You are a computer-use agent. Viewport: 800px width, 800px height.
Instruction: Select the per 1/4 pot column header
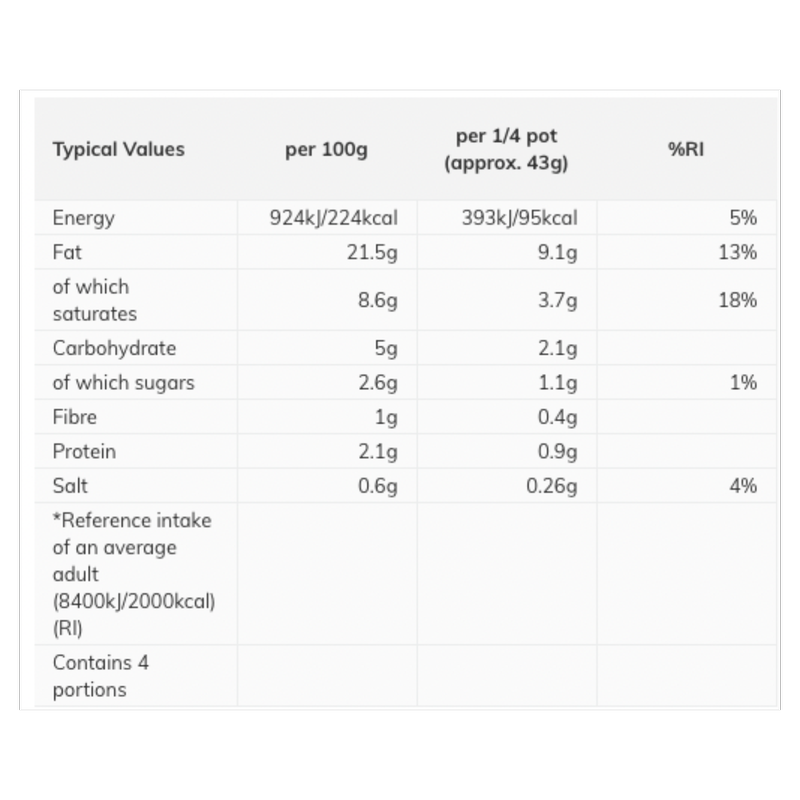[505, 150]
